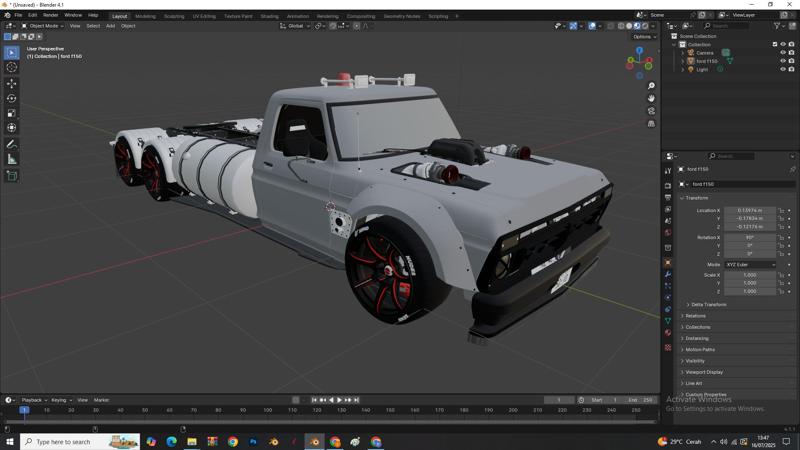Select the Add Cube tool
800x450 pixels.
click(x=12, y=176)
